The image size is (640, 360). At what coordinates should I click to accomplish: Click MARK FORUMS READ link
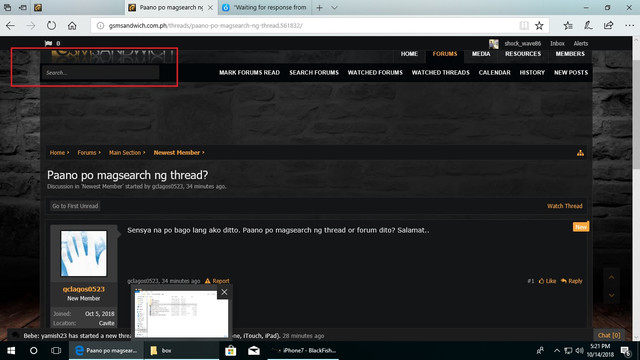(x=249, y=73)
